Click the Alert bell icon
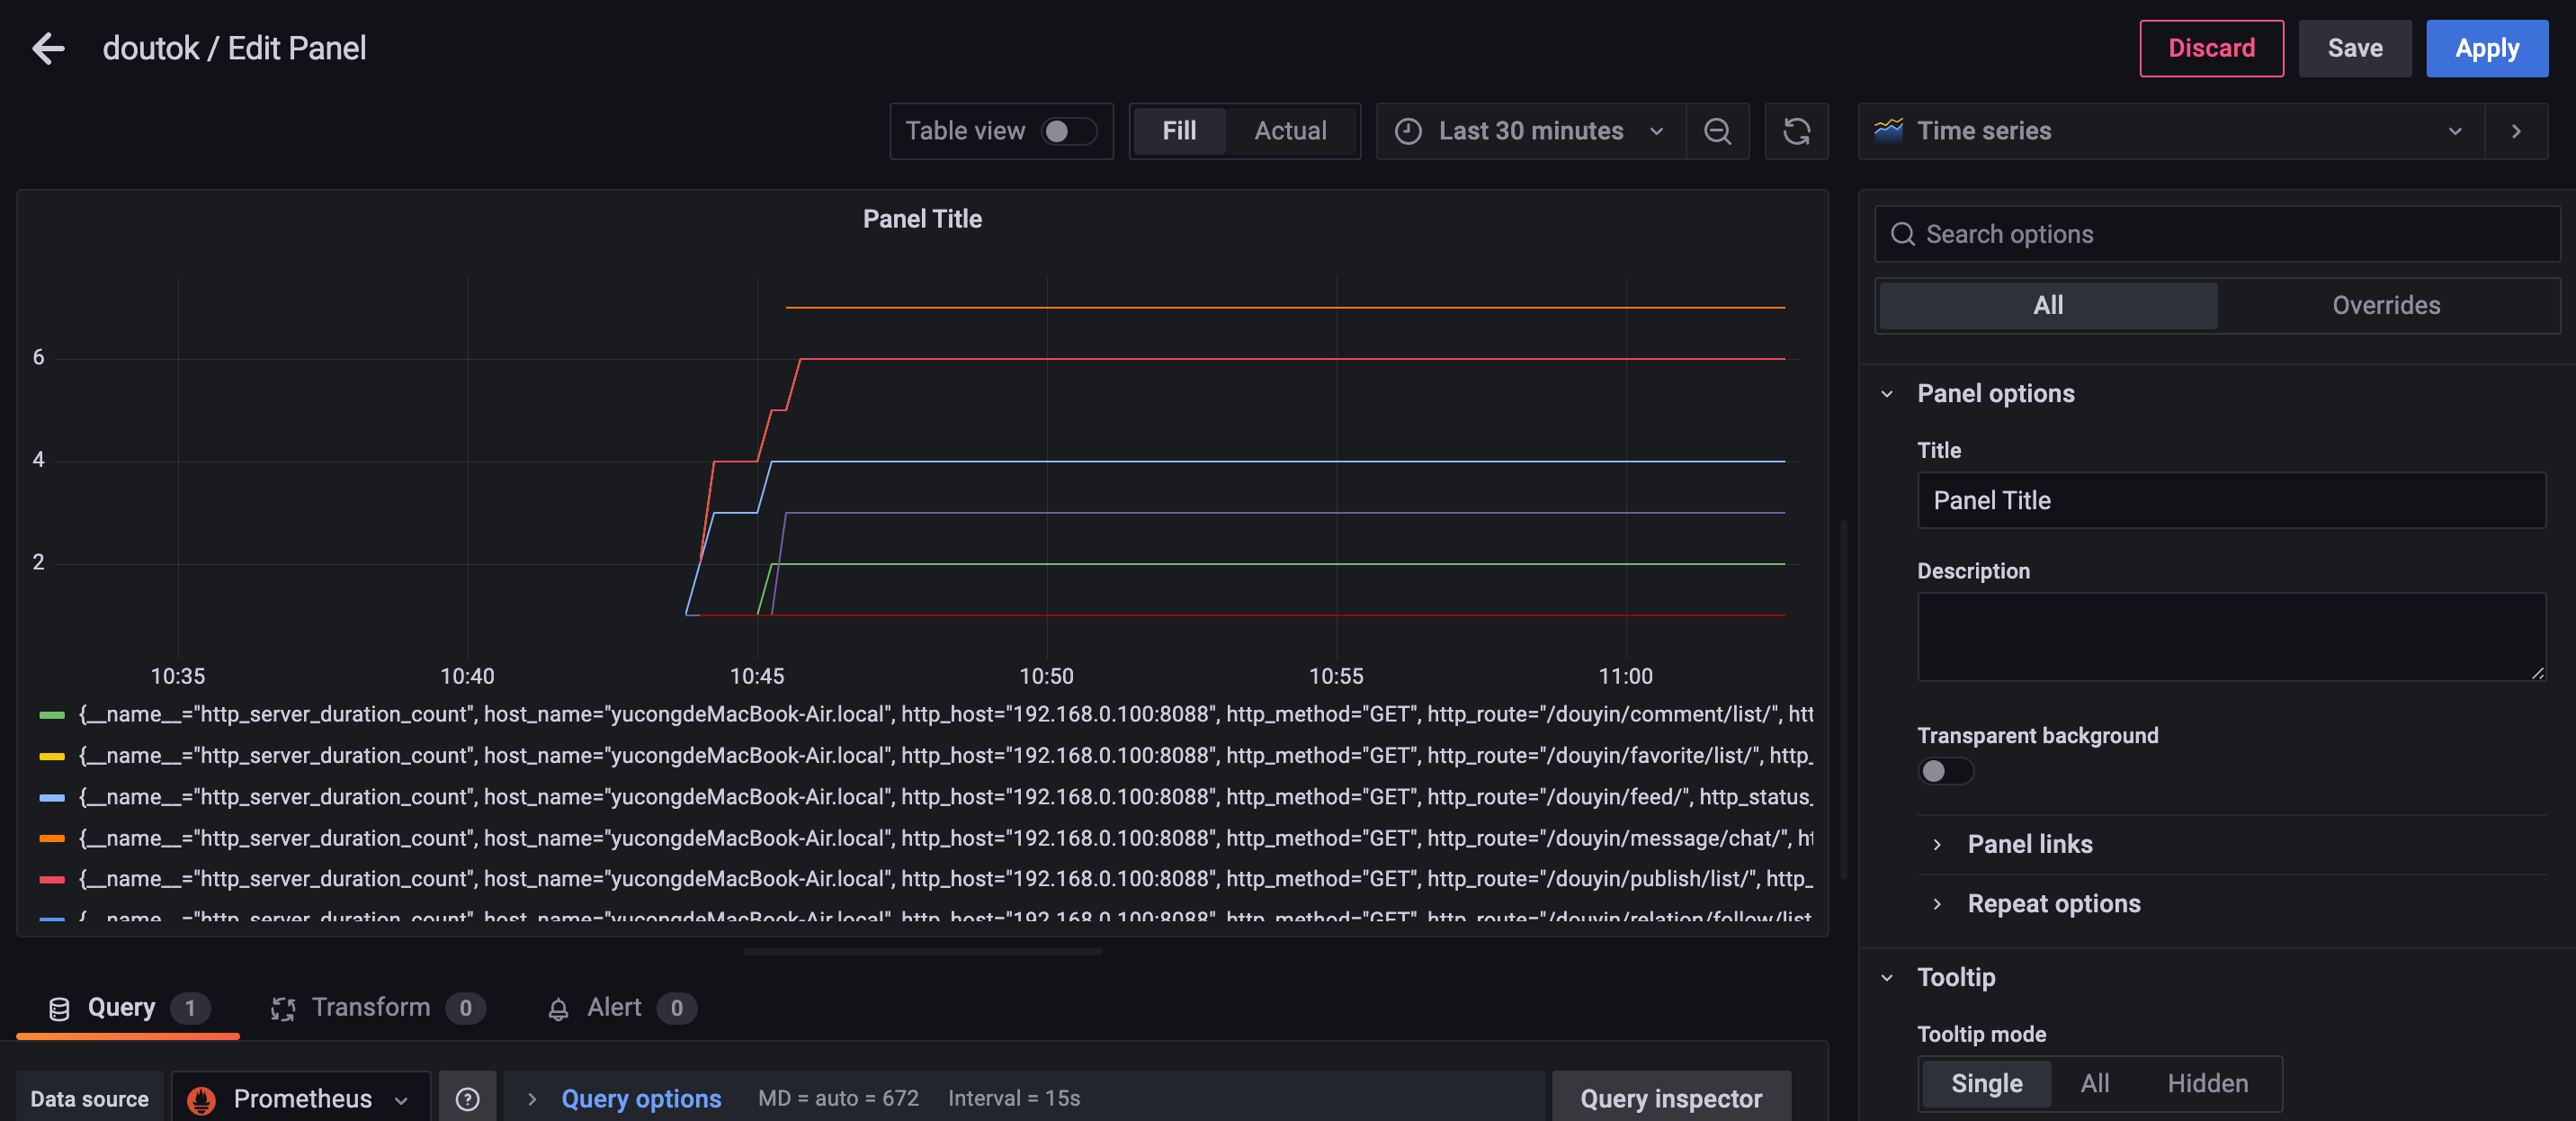Viewport: 2576px width, 1121px height. [558, 1009]
